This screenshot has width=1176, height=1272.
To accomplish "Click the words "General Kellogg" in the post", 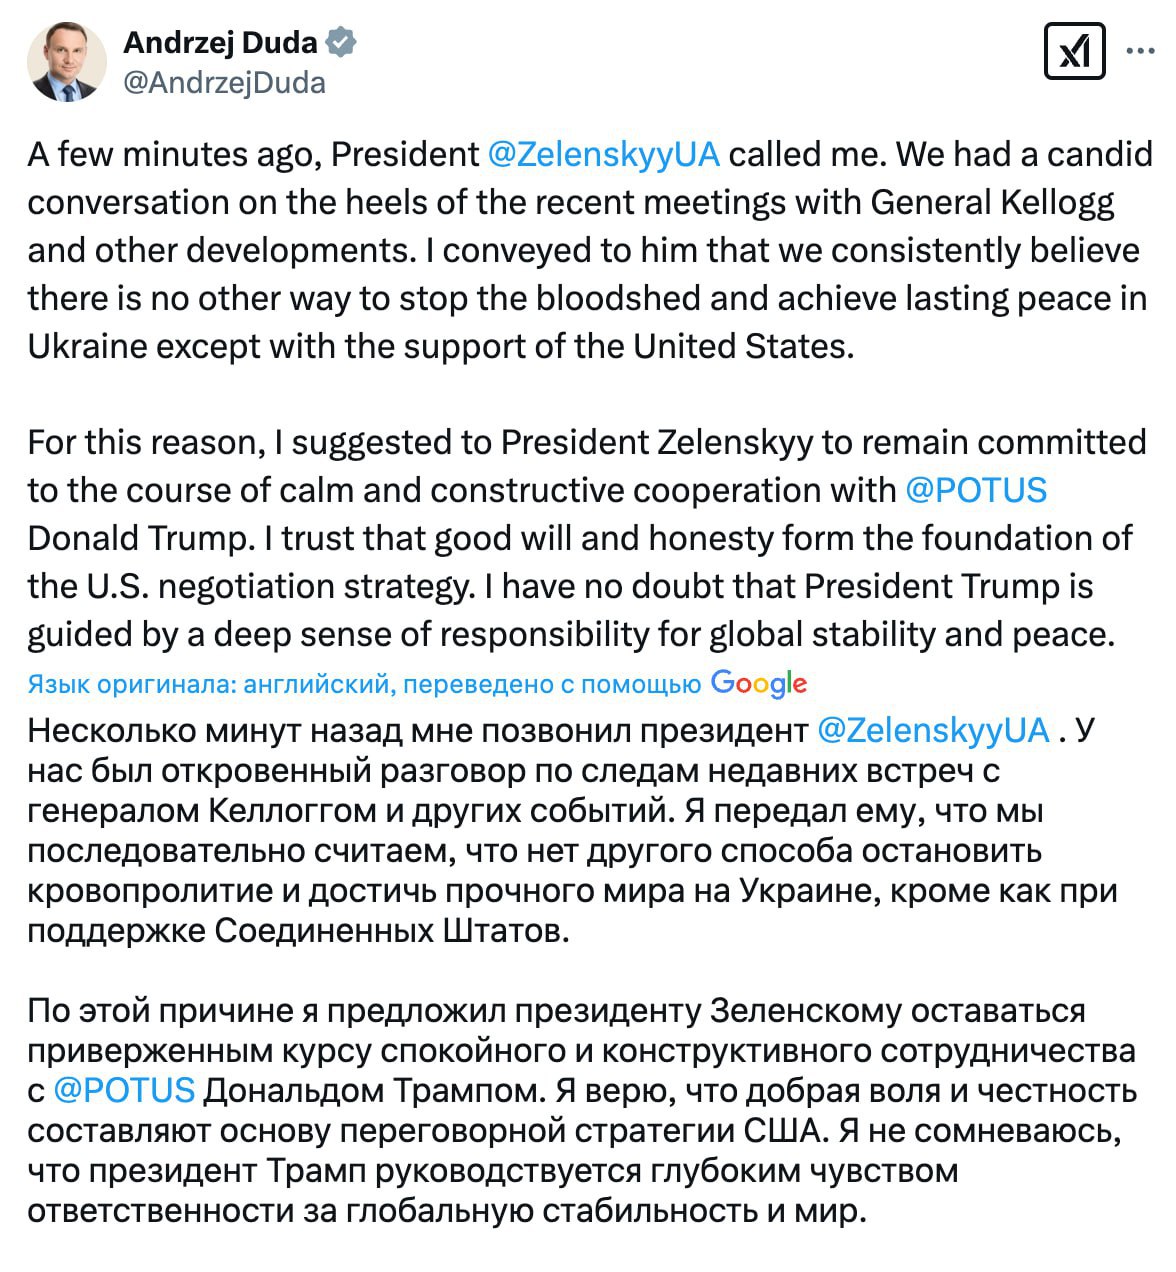I will [x=992, y=202].
